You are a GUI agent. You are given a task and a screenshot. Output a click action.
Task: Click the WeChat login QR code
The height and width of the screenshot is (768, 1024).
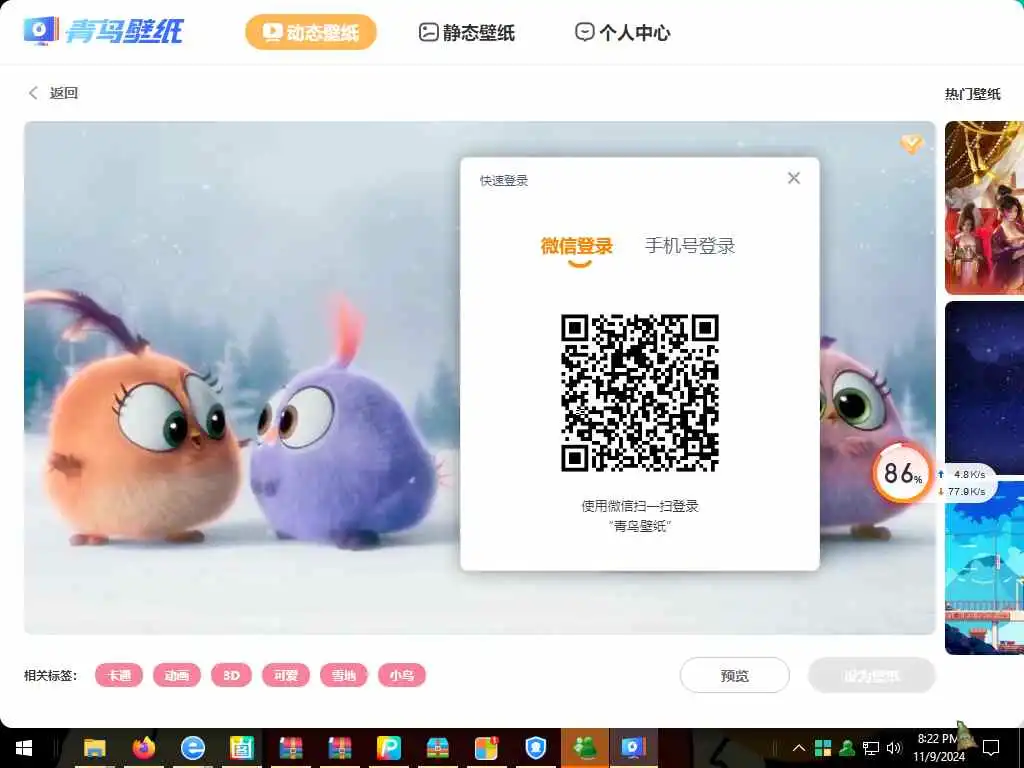click(x=639, y=392)
